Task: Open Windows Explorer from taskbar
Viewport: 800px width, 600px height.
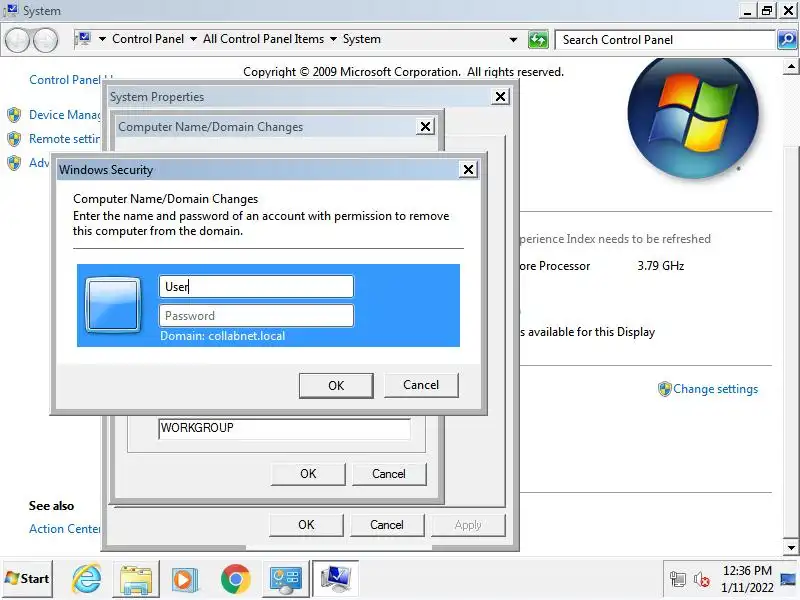Action: (136, 579)
